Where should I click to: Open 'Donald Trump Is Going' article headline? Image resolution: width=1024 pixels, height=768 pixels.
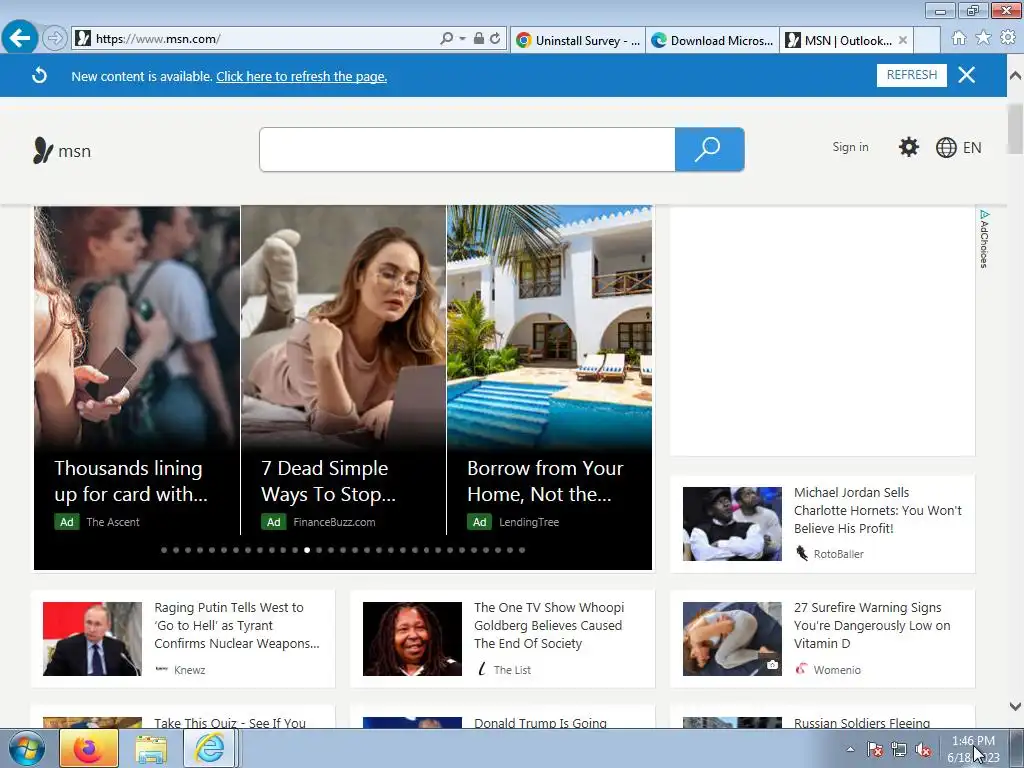[540, 722]
